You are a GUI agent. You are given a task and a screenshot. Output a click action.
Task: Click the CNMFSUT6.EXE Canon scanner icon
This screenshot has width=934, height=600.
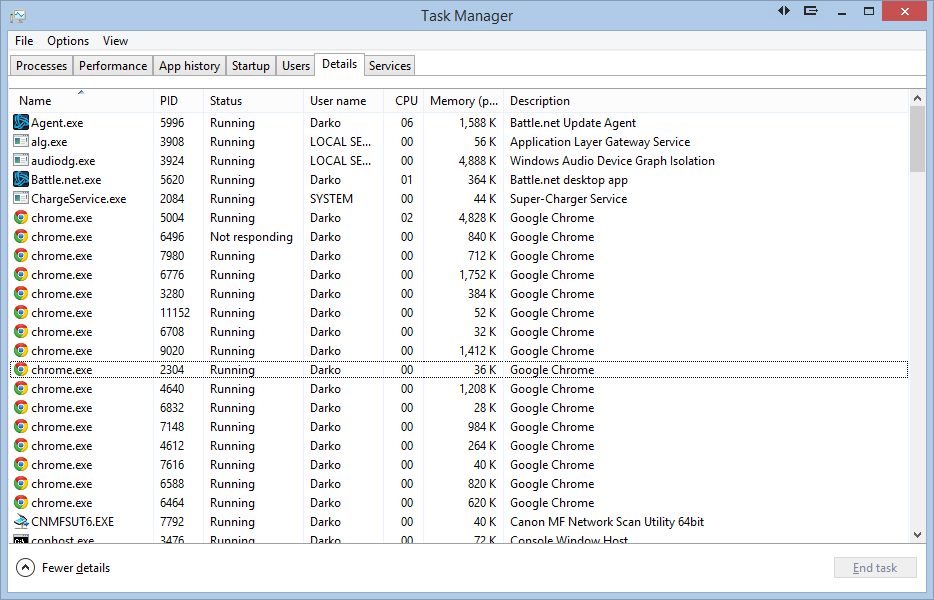pyautogui.click(x=21, y=522)
